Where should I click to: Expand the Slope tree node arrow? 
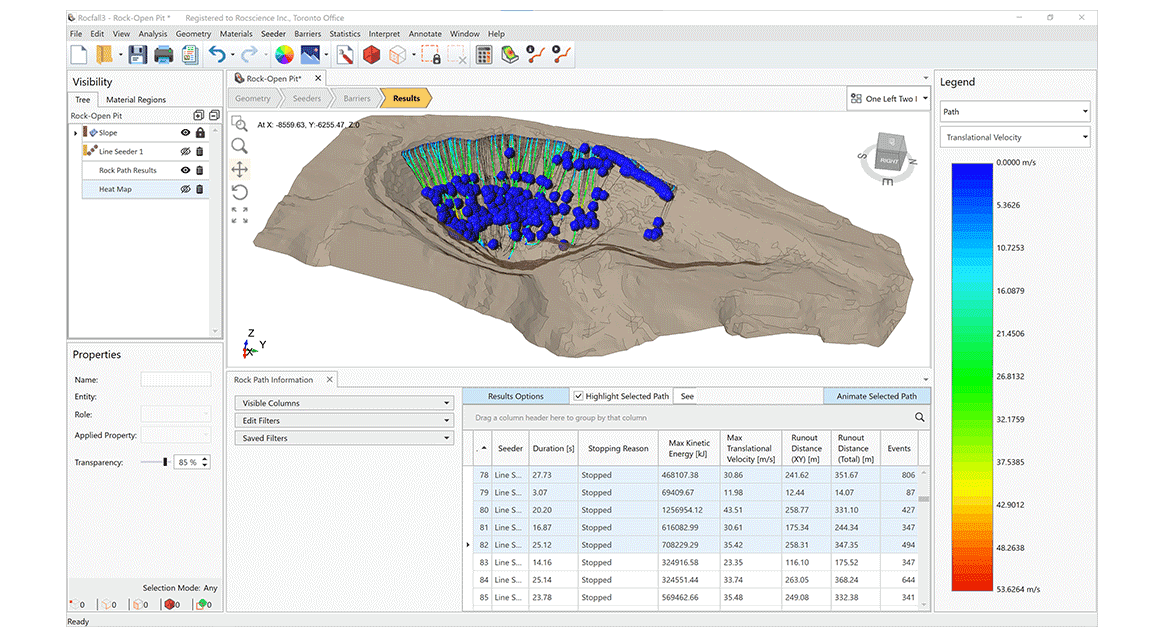[x=75, y=134]
